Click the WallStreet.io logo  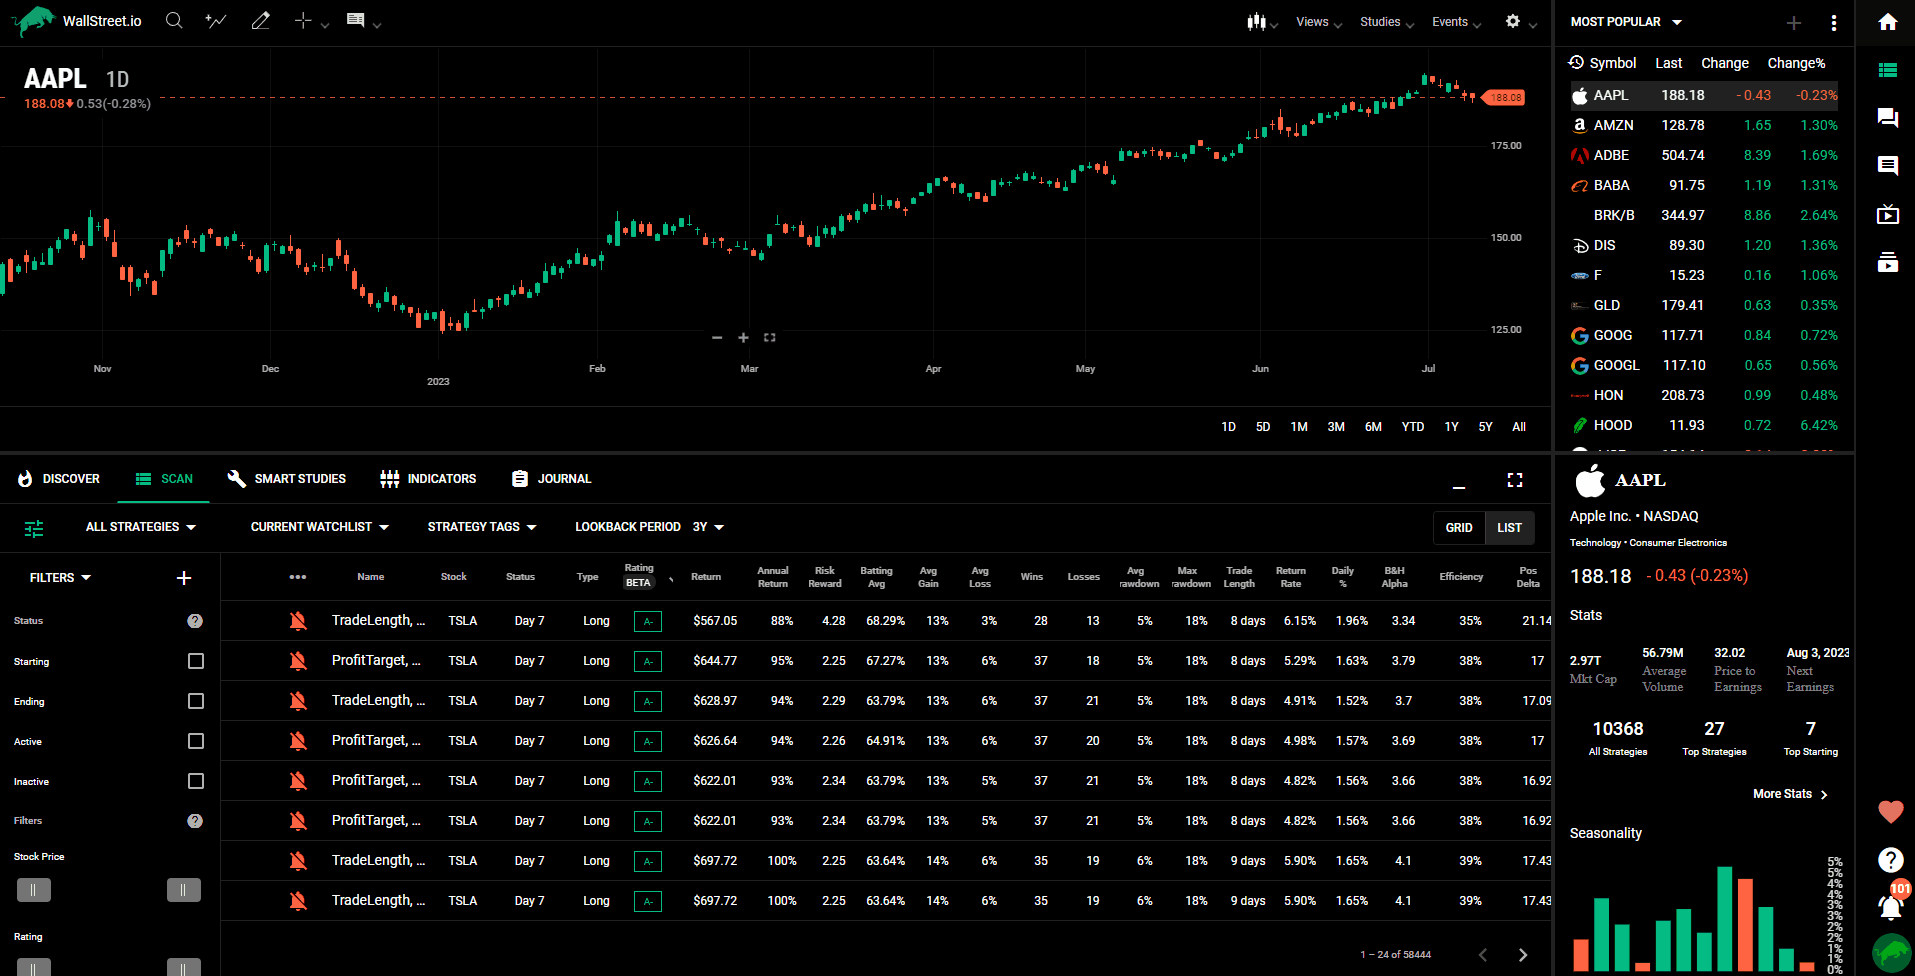(77, 21)
